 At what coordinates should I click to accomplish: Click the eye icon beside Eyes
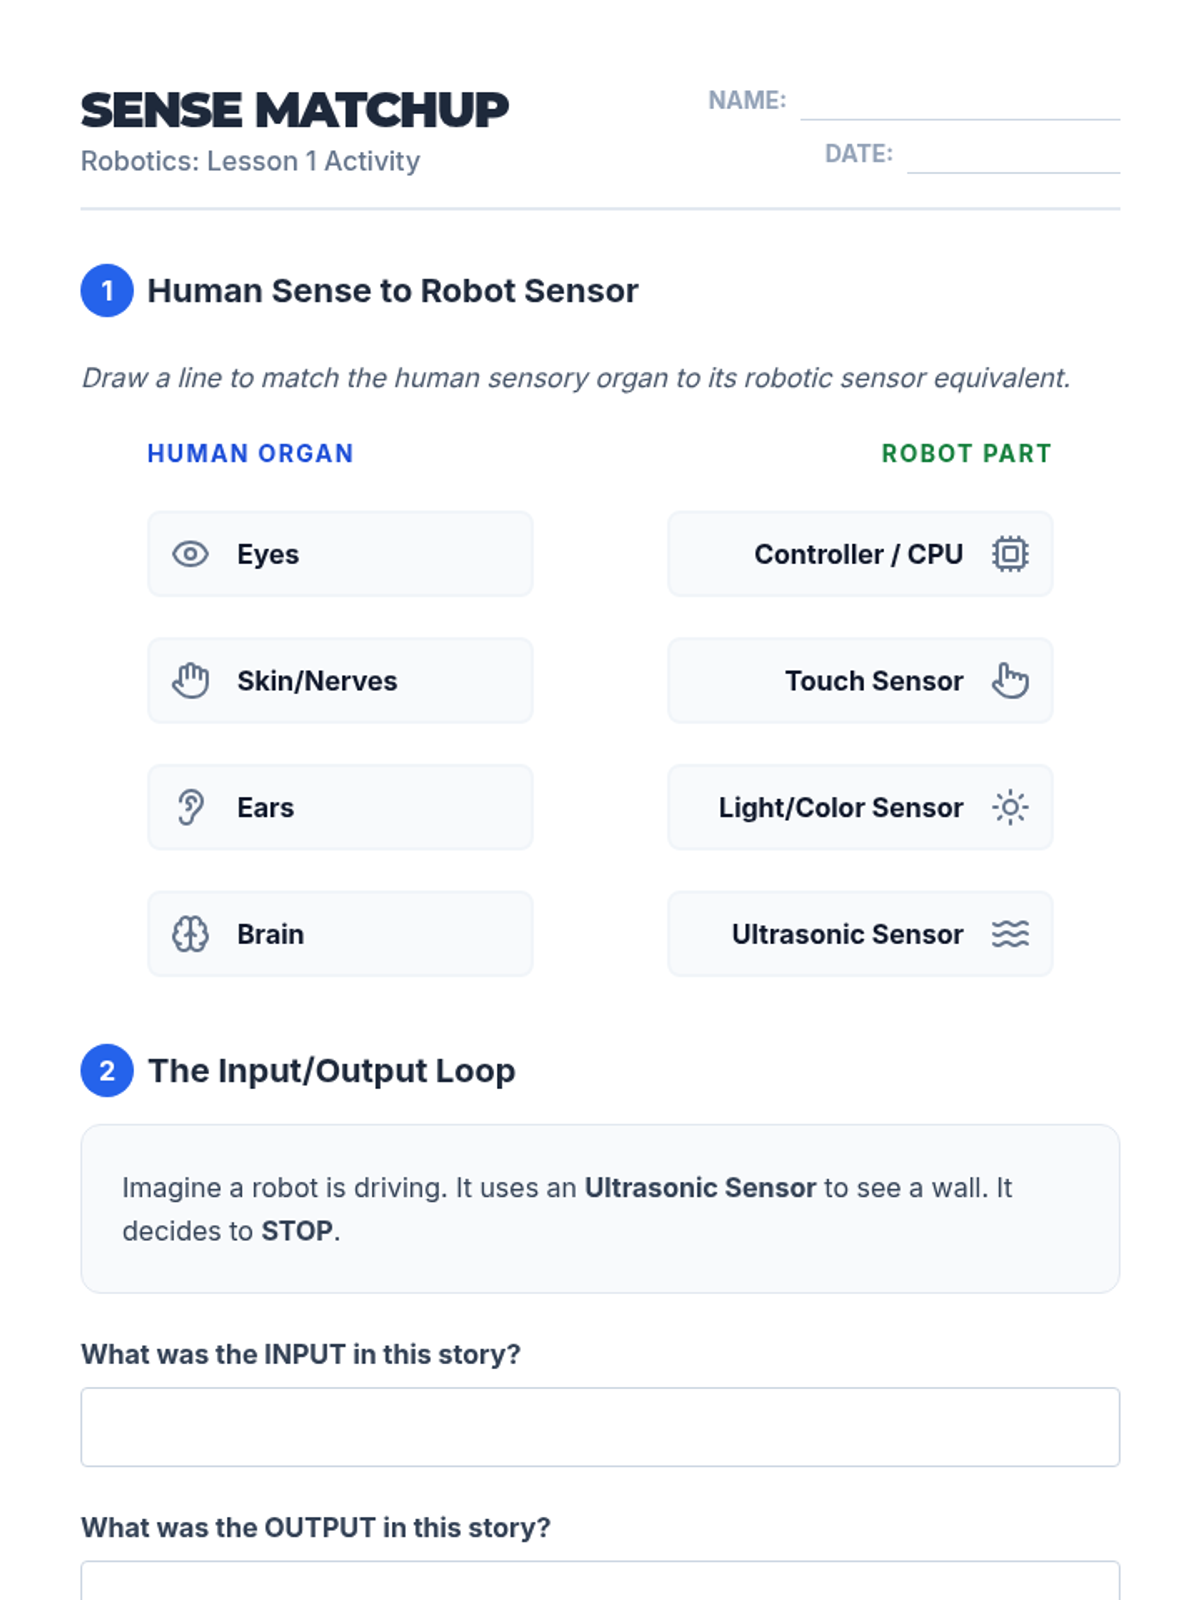coord(190,554)
